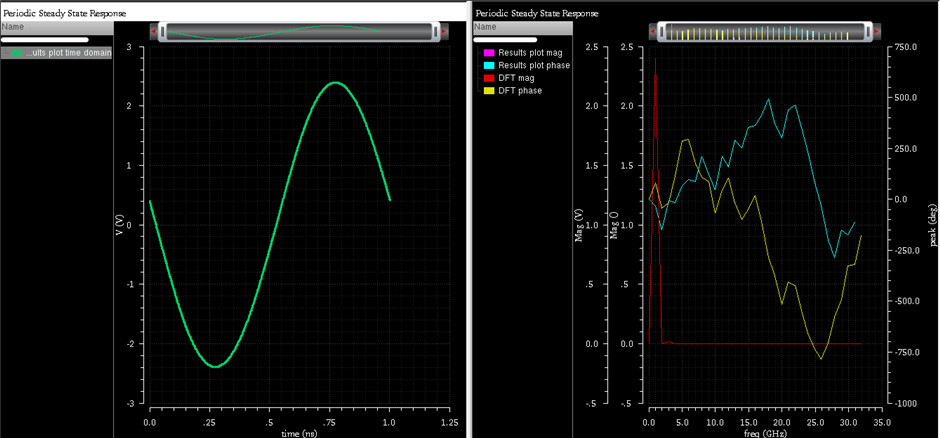940x438 pixels.
Task: Select the green time domain trace swatch
Action: click(17, 53)
